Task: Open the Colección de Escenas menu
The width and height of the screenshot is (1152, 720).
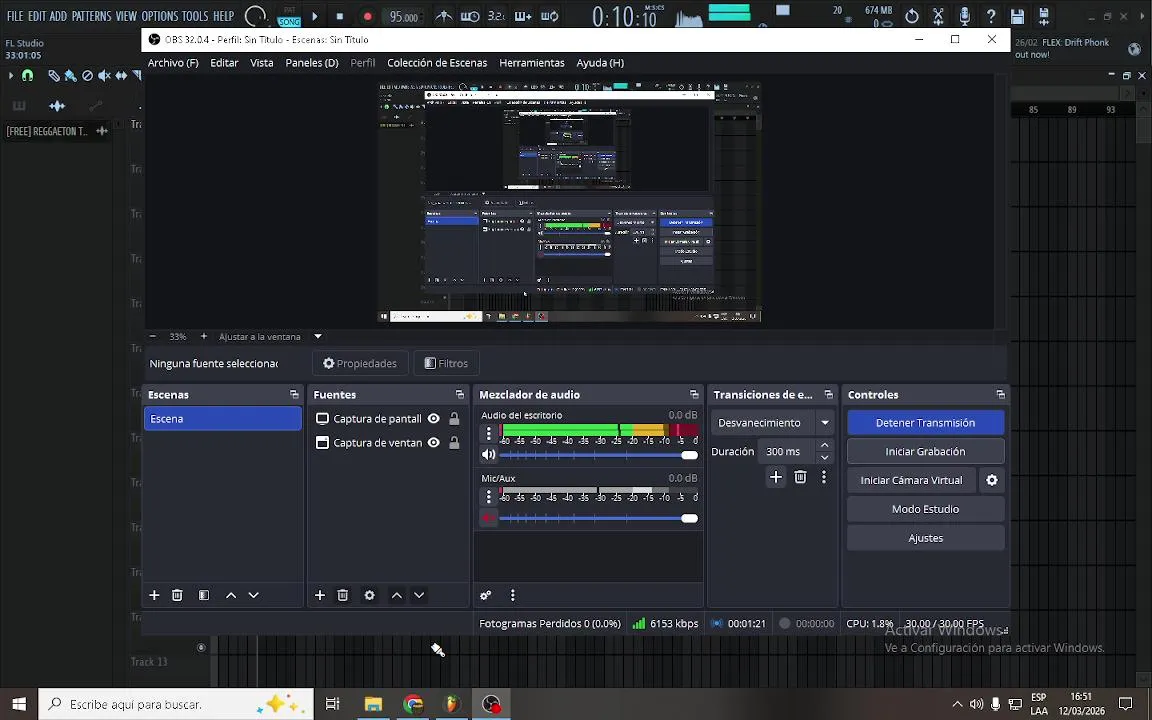Action: tap(437, 62)
